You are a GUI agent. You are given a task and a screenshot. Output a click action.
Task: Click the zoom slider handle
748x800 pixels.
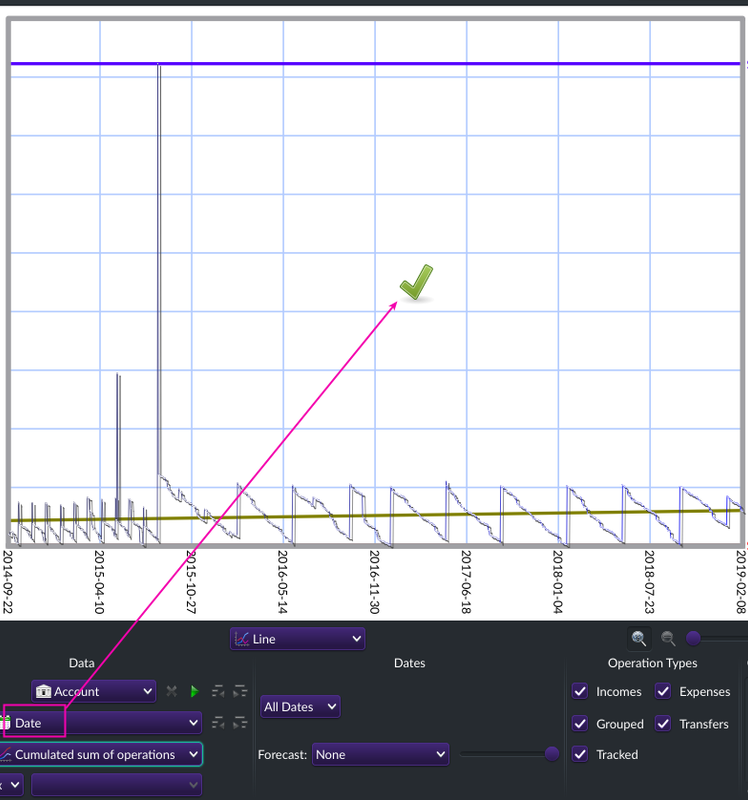point(693,638)
